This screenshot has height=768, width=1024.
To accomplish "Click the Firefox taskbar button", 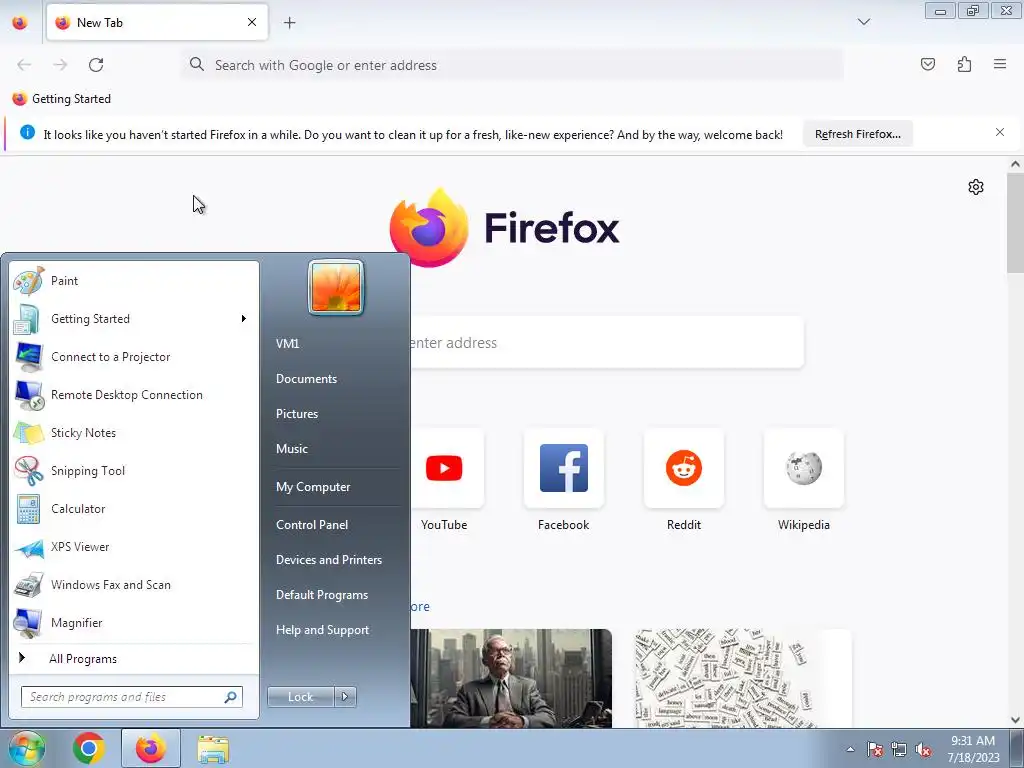I will (151, 748).
